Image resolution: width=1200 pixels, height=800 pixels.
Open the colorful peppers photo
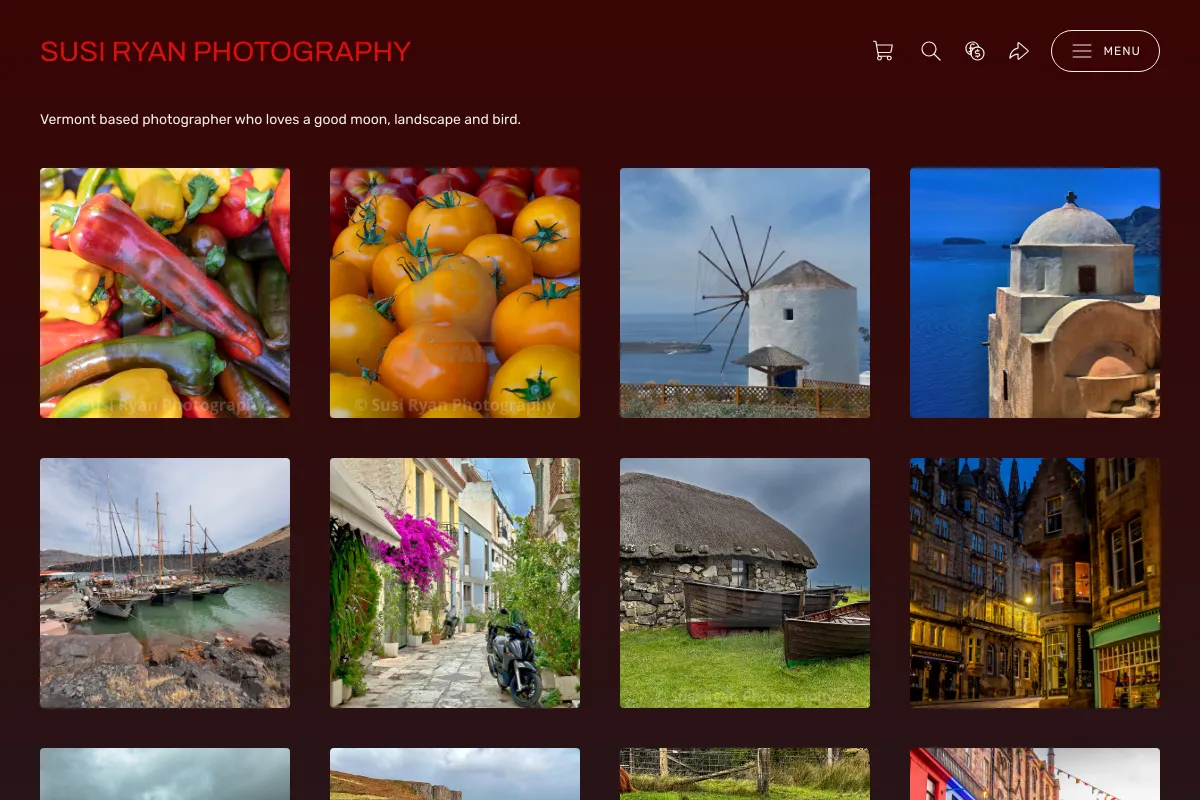165,293
